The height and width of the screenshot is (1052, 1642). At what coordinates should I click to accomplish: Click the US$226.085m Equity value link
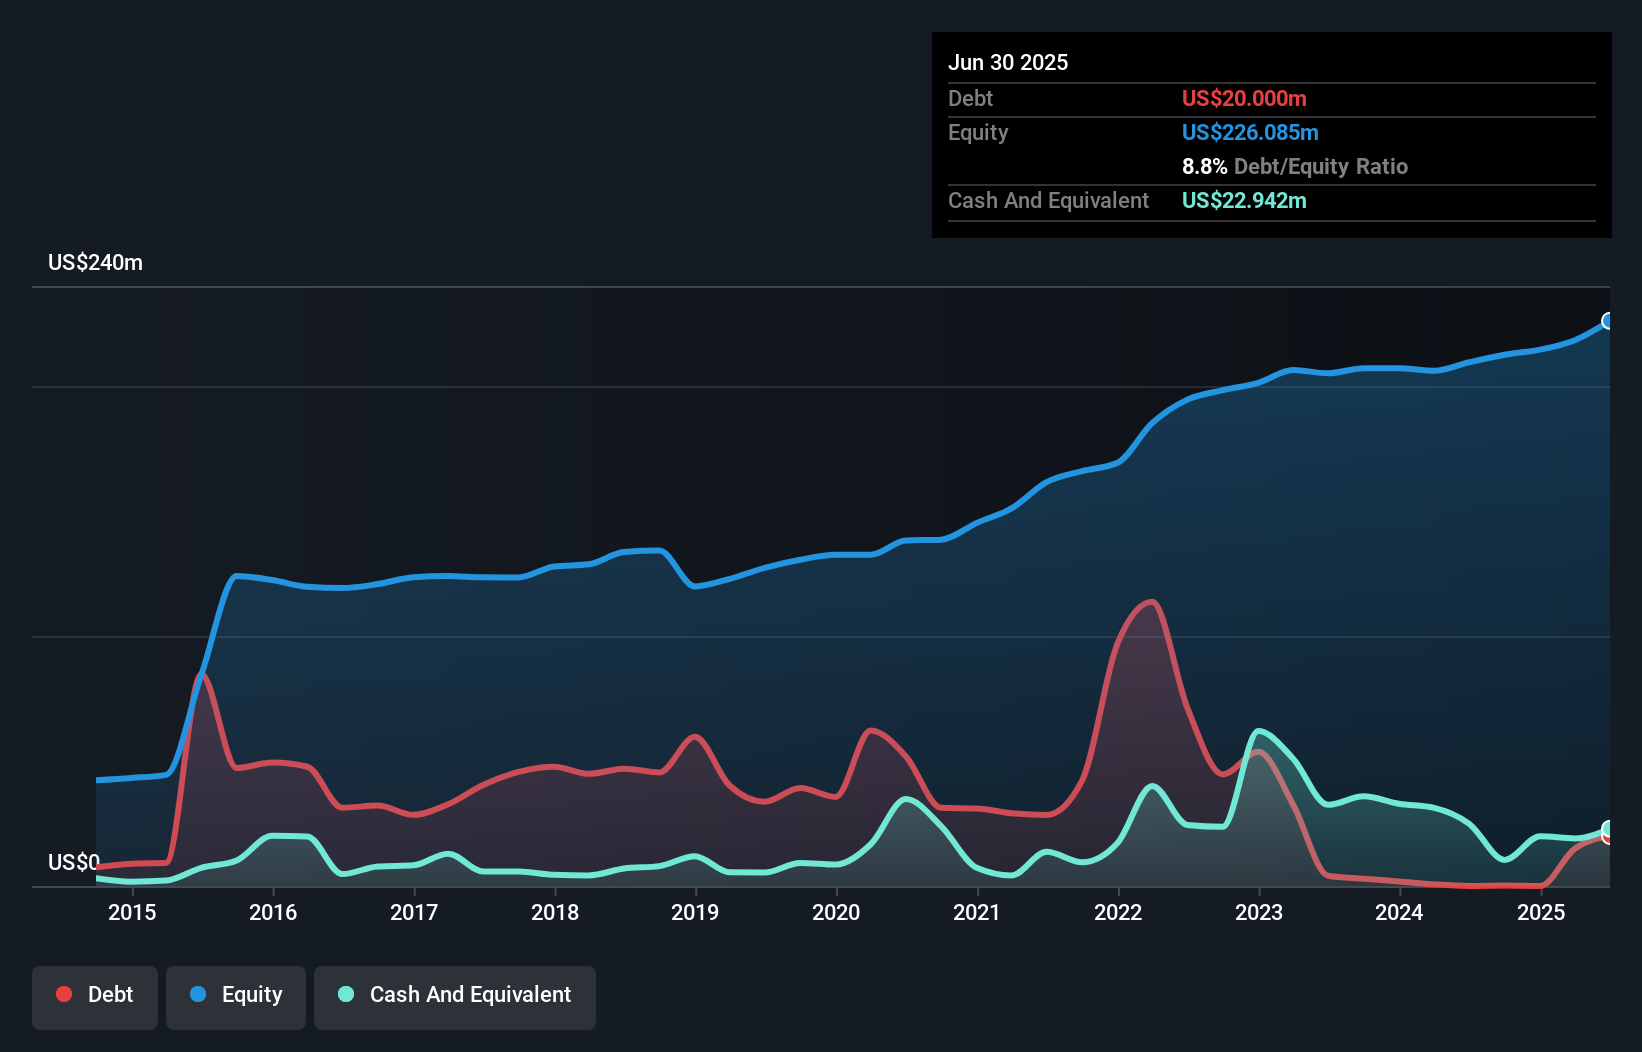click(x=1250, y=132)
